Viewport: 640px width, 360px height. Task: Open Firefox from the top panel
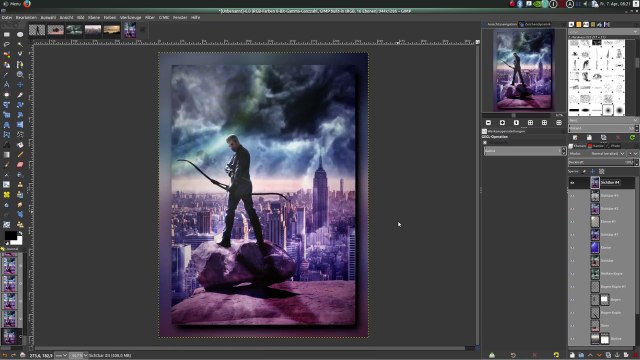(x=27, y=4)
